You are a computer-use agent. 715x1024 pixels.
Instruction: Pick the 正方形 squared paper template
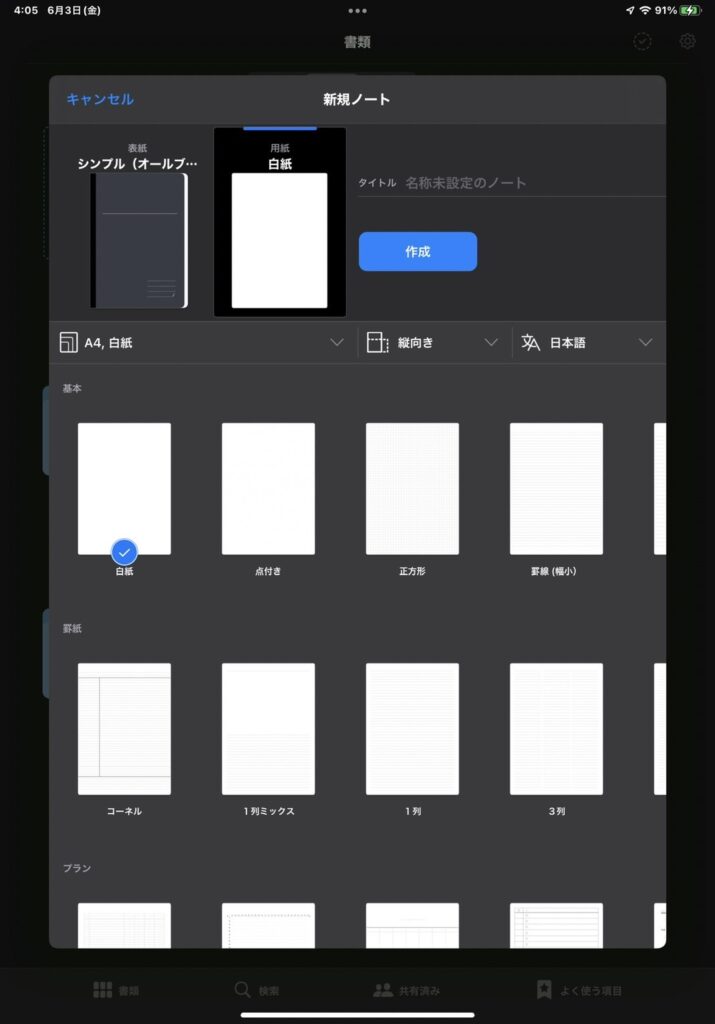point(412,489)
